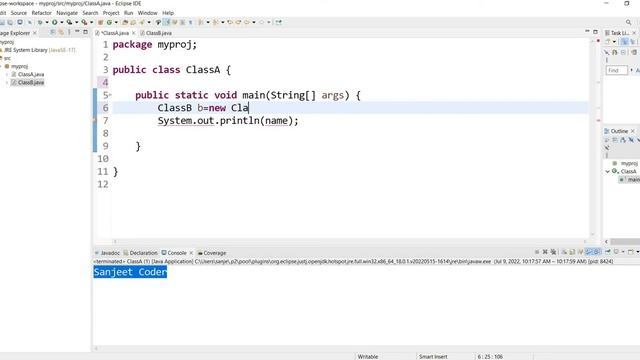The height and width of the screenshot is (360, 640).
Task: Toggle Mark Occurrences in toolbar
Action: pyautogui.click(x=167, y=22)
